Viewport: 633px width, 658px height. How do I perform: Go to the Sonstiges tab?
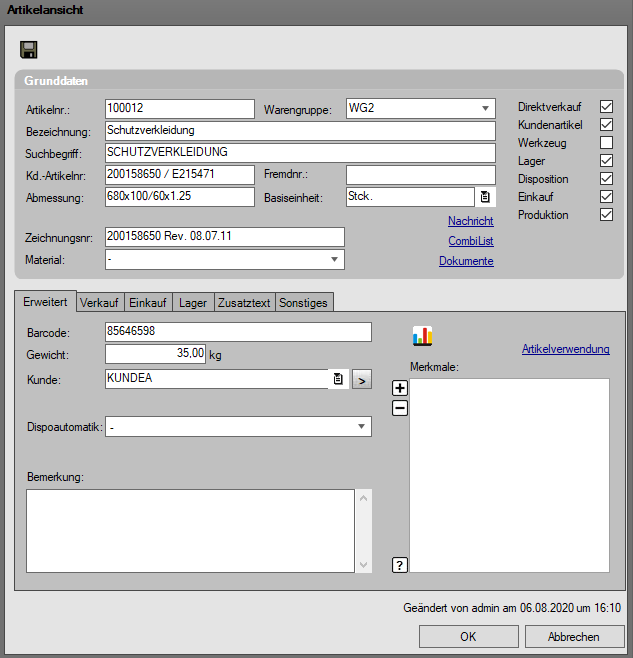(x=303, y=303)
